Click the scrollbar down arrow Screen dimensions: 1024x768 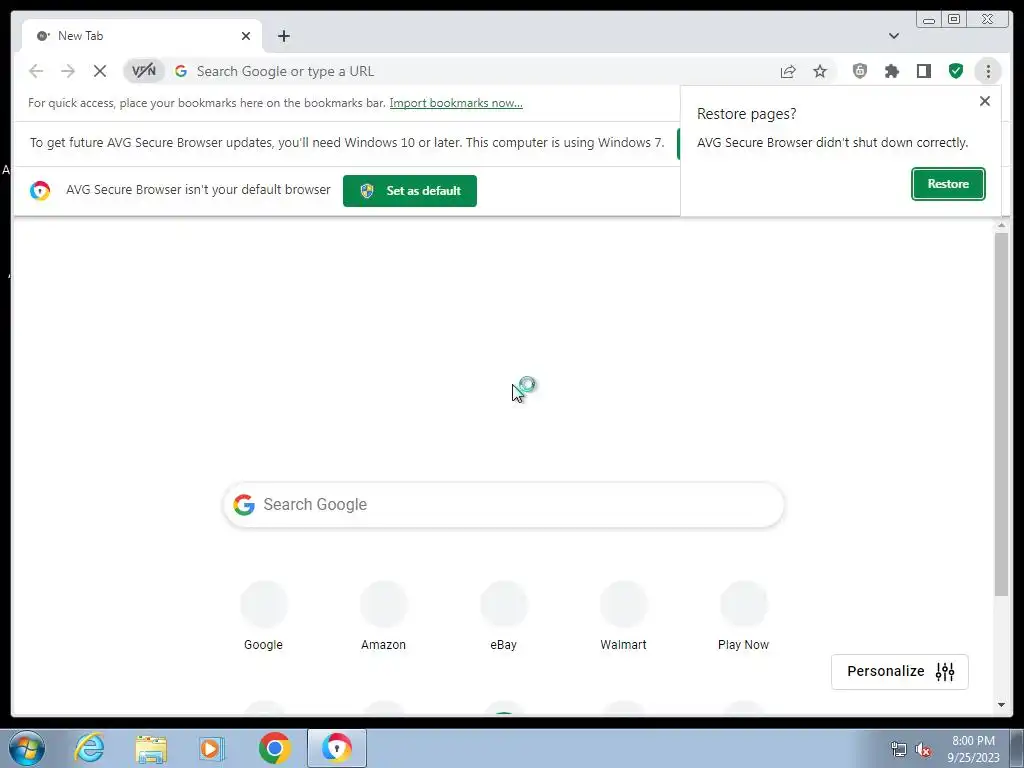1001,705
